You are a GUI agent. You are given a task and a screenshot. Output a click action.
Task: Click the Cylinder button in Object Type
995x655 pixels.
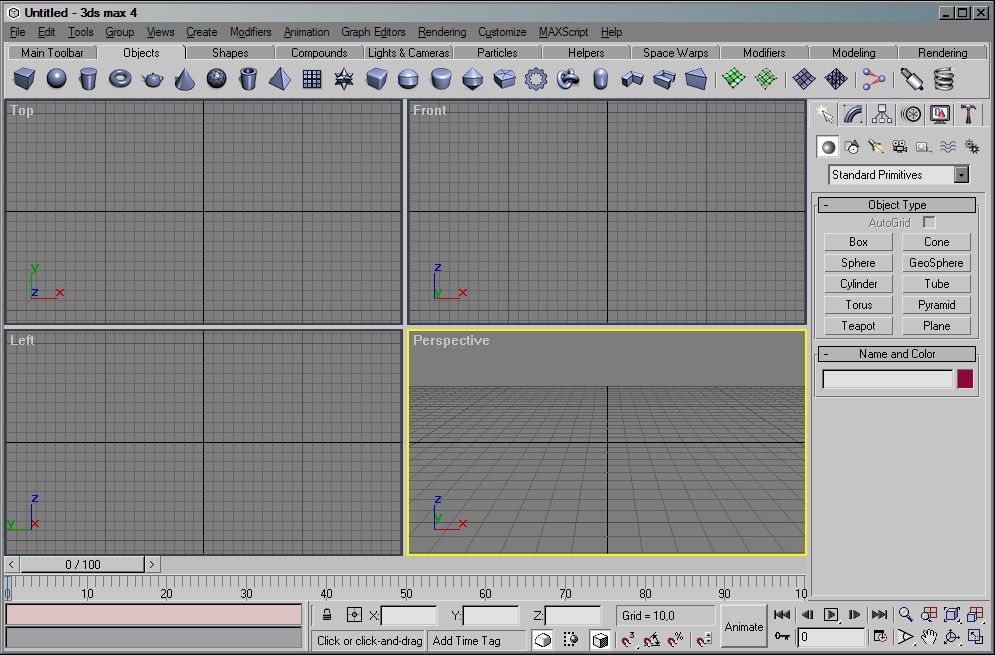pos(858,284)
